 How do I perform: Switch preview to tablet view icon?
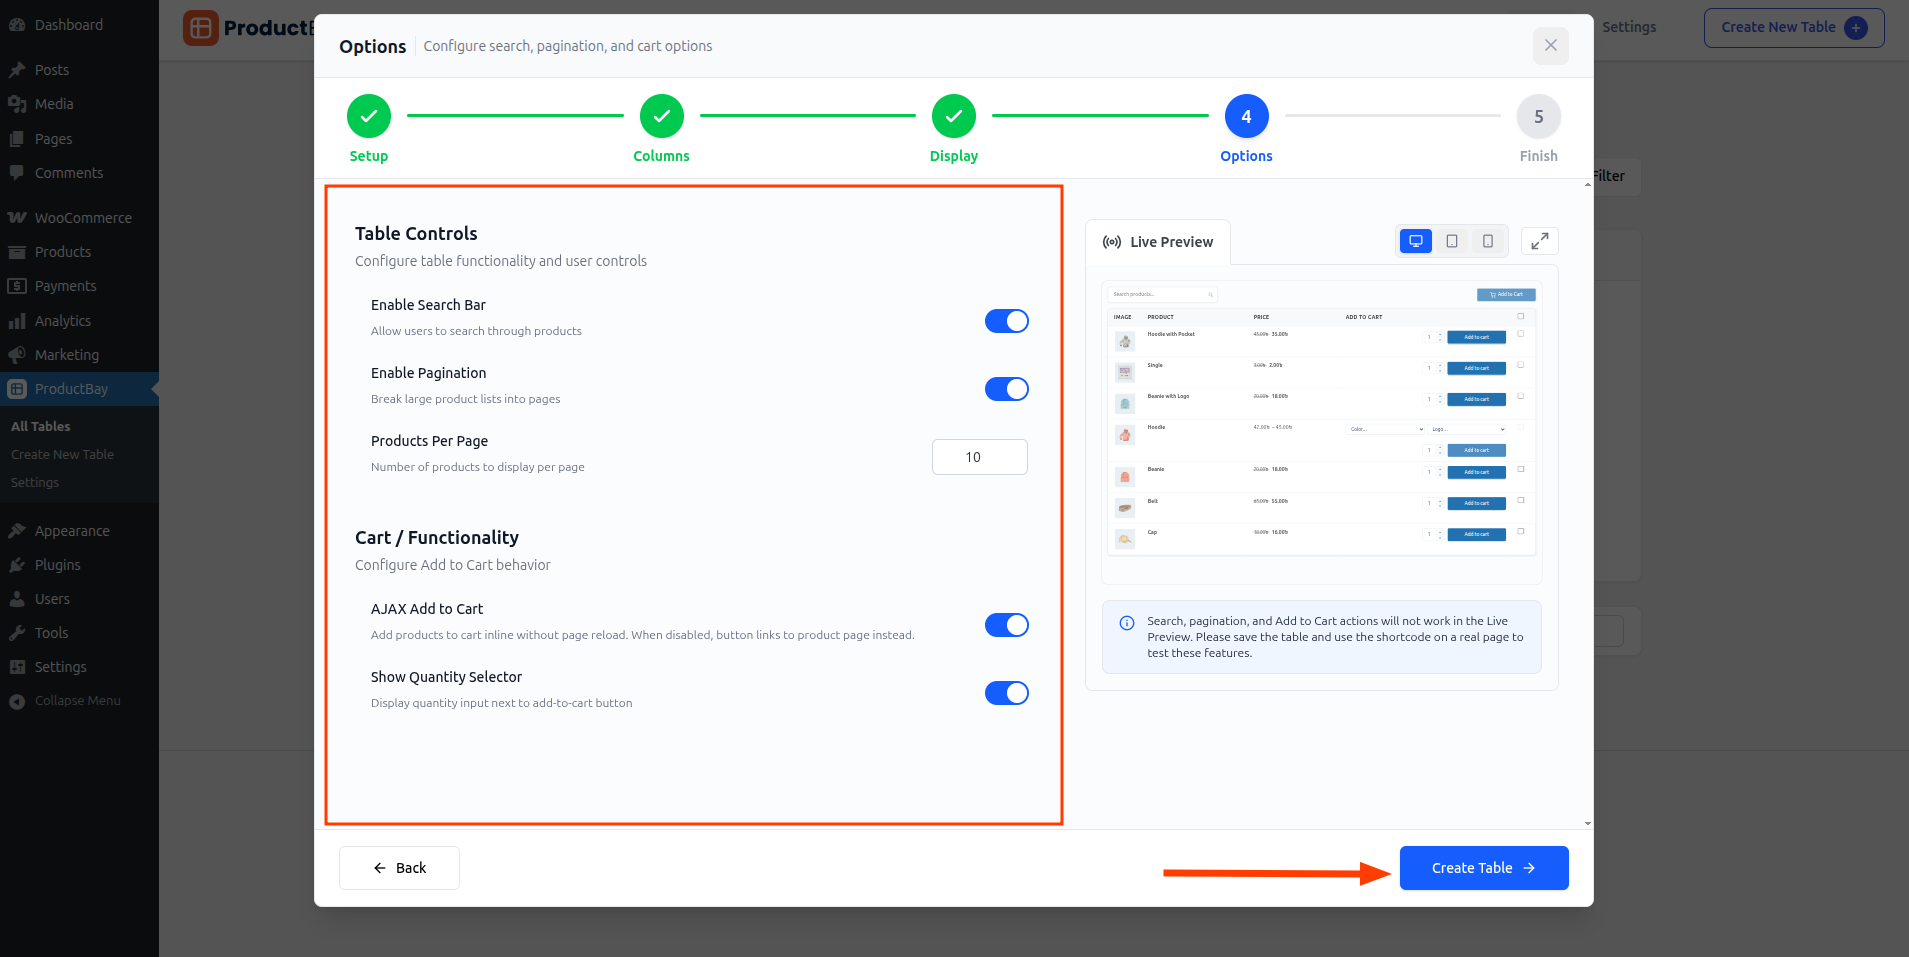click(1451, 241)
